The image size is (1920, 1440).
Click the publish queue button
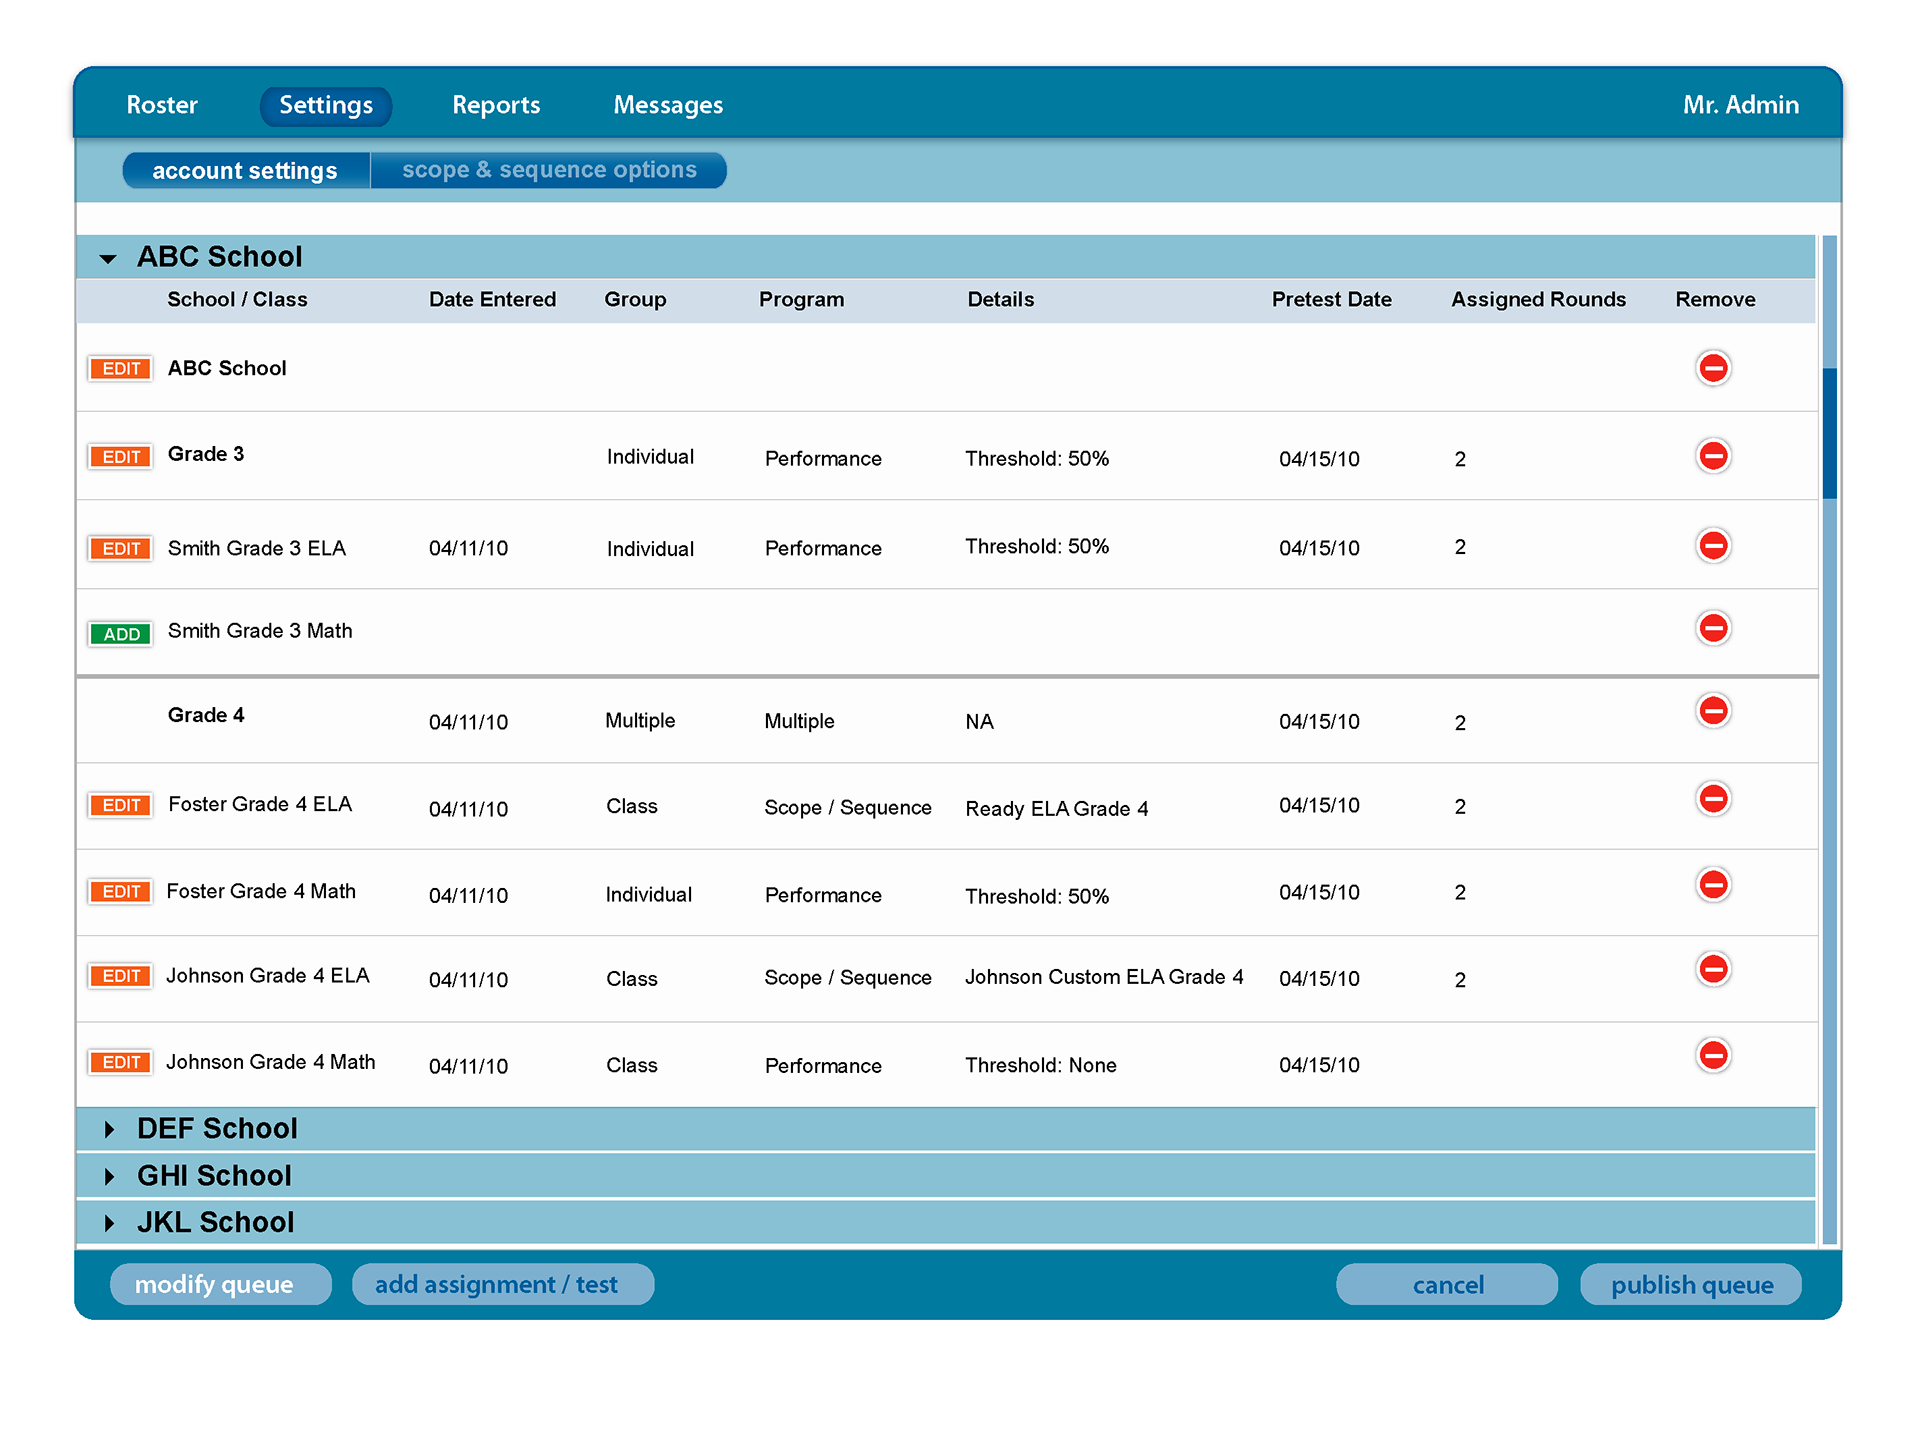1691,1285
